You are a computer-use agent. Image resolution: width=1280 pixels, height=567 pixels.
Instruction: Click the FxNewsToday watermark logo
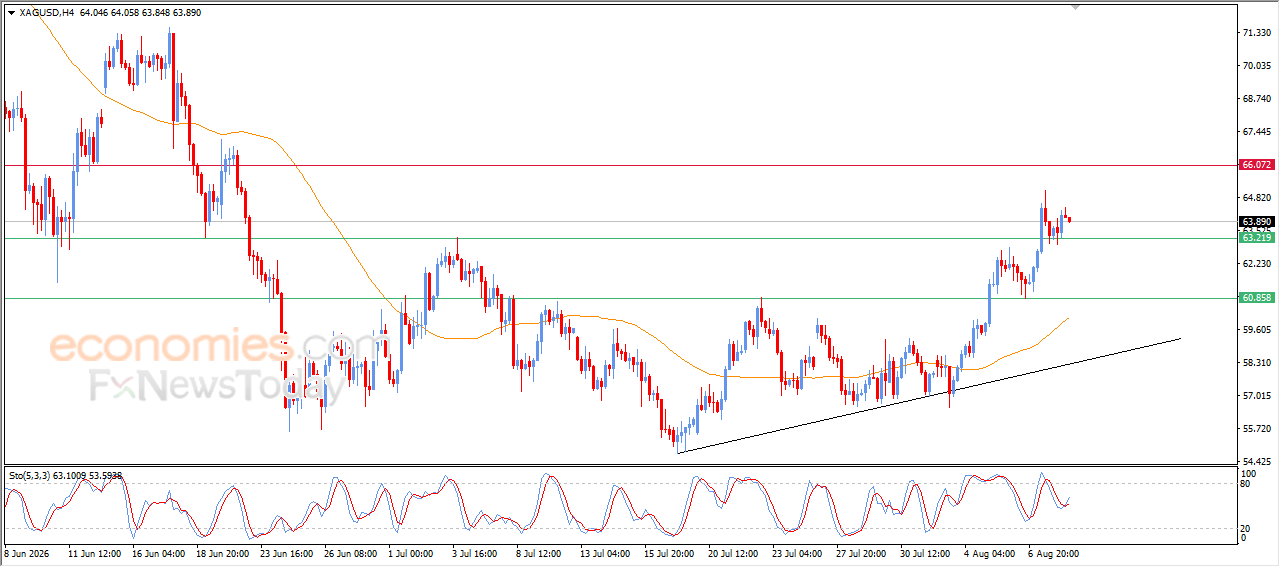point(215,386)
